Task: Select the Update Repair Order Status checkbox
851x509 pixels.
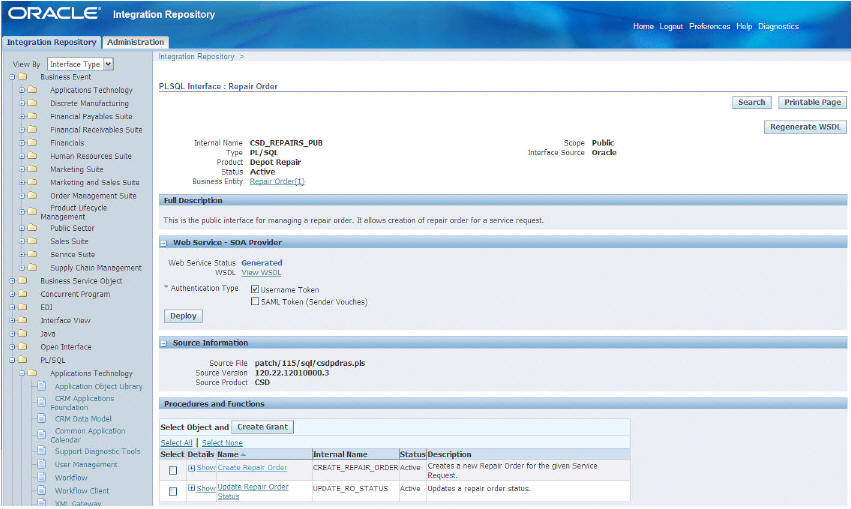Action: click(173, 491)
